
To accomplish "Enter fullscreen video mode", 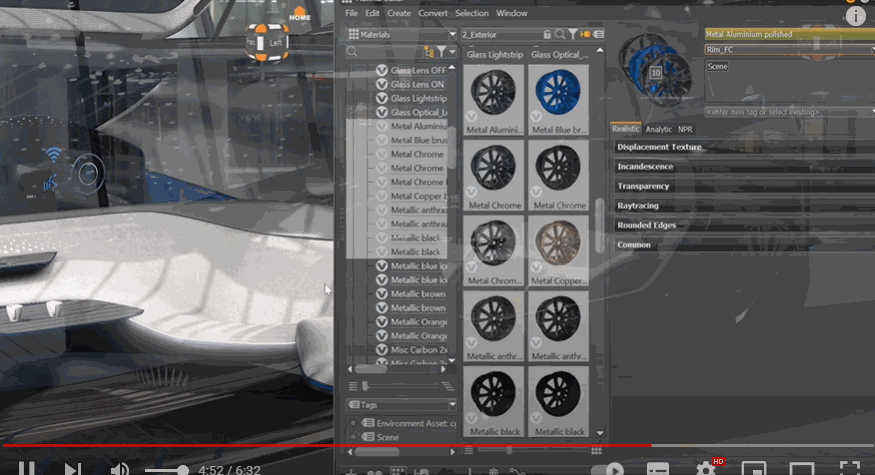I will (x=848, y=468).
